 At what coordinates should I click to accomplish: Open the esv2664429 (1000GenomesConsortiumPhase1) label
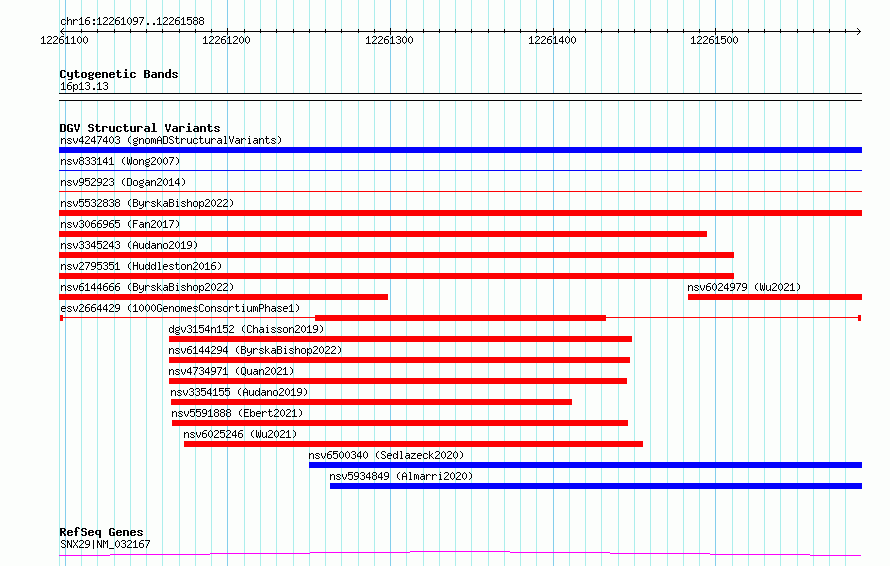pyautogui.click(x=180, y=308)
